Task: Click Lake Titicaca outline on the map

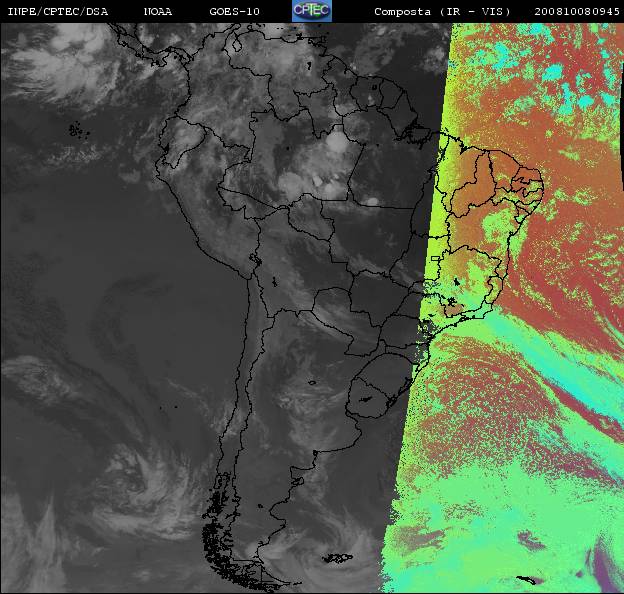Action: click(256, 260)
